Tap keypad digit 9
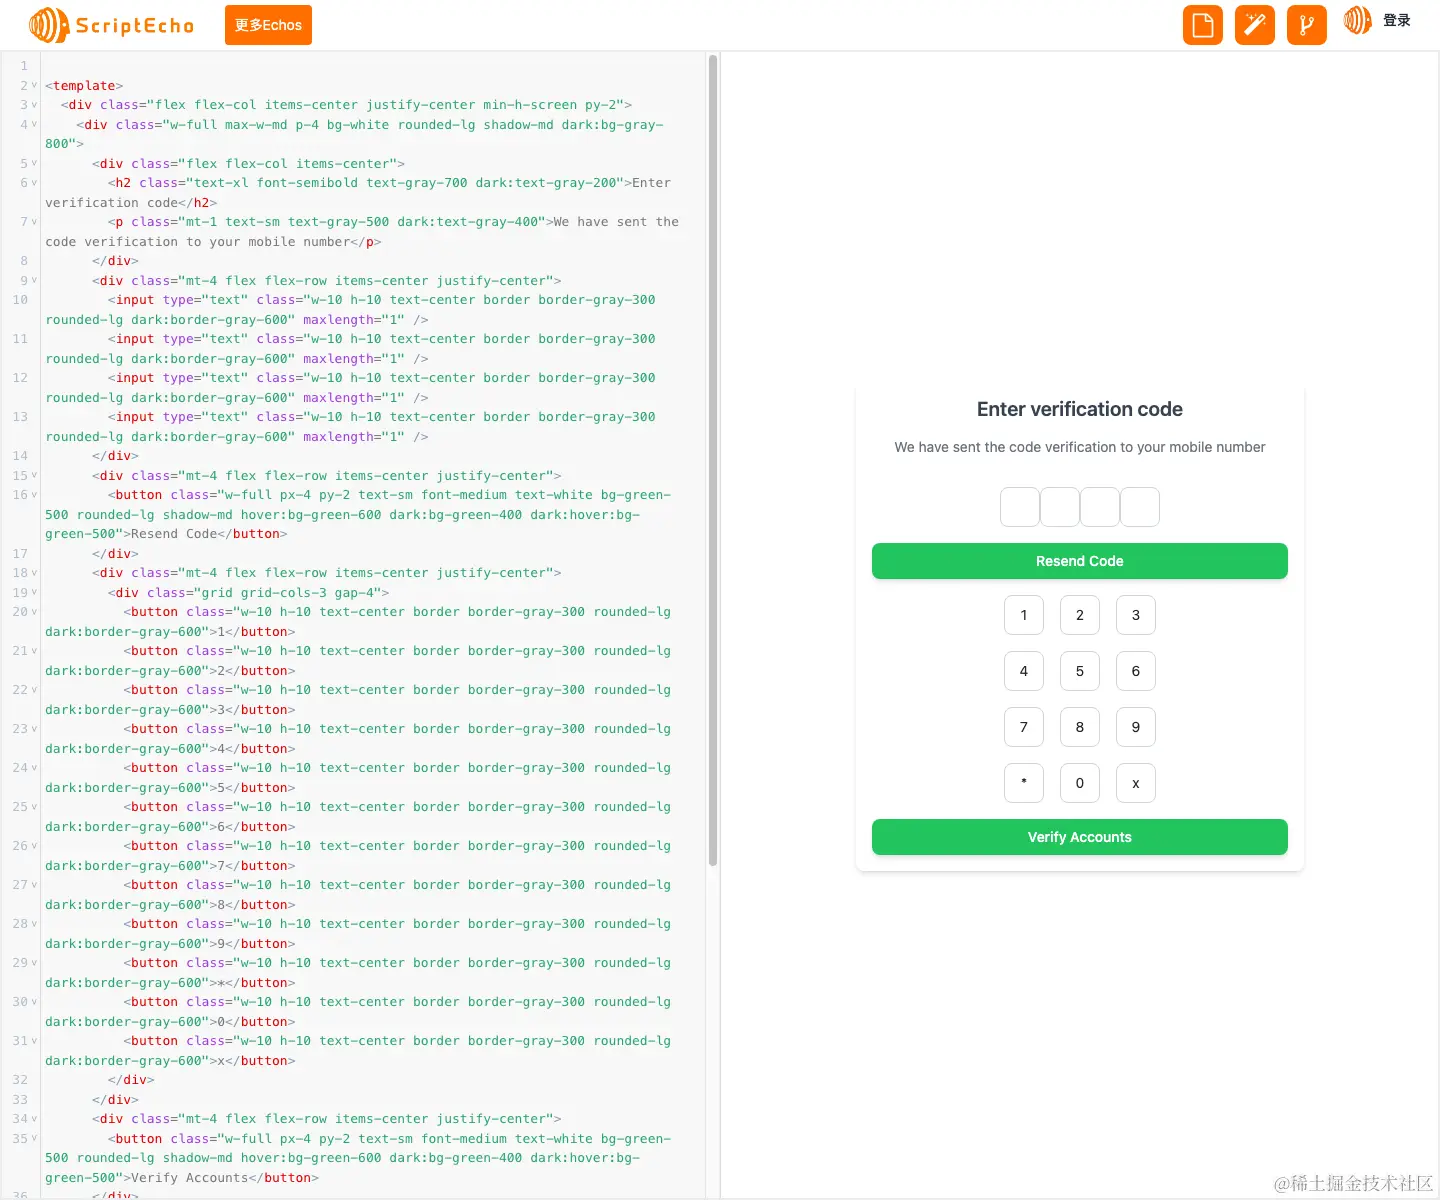1440x1200 pixels. click(x=1136, y=727)
